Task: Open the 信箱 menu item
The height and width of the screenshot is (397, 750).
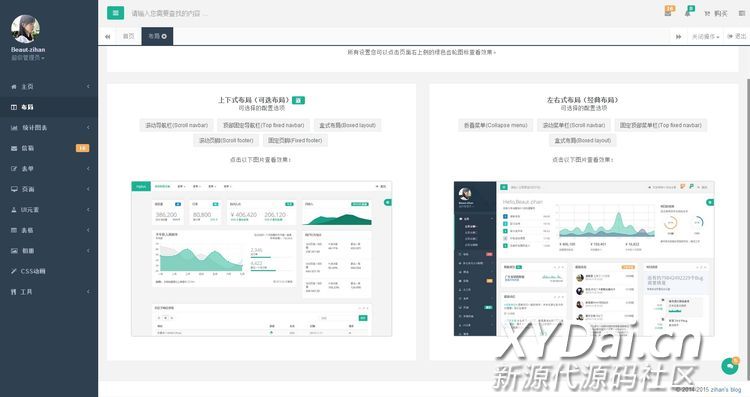Action: (49, 148)
